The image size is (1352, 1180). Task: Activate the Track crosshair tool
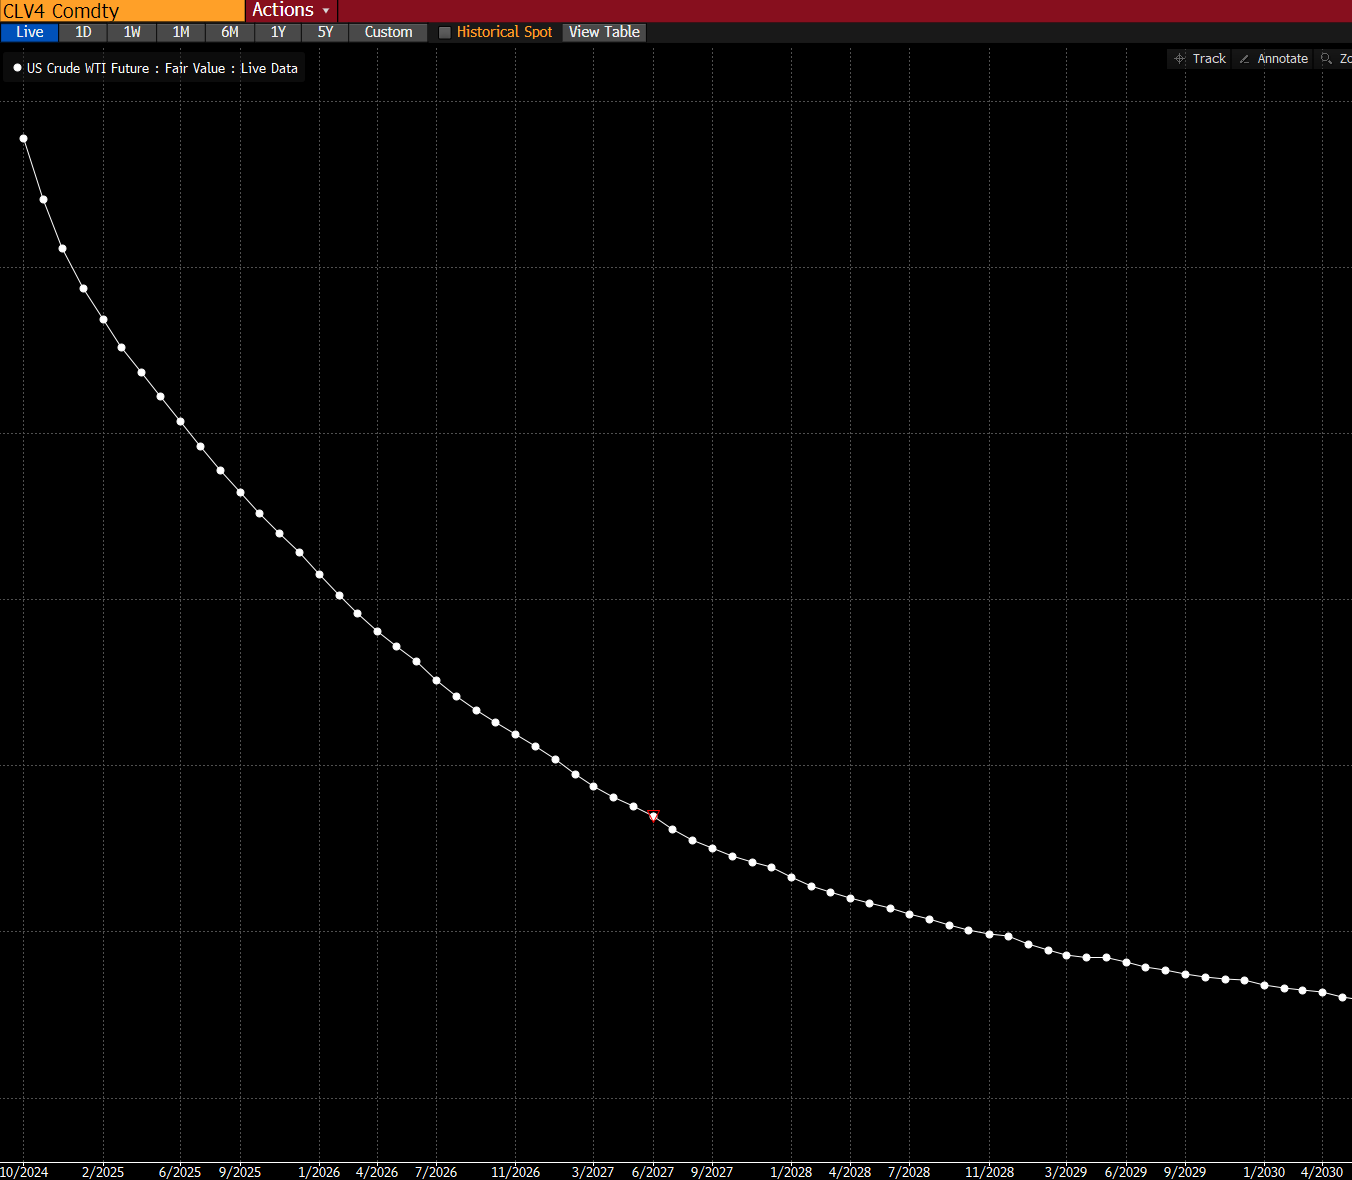(1200, 59)
